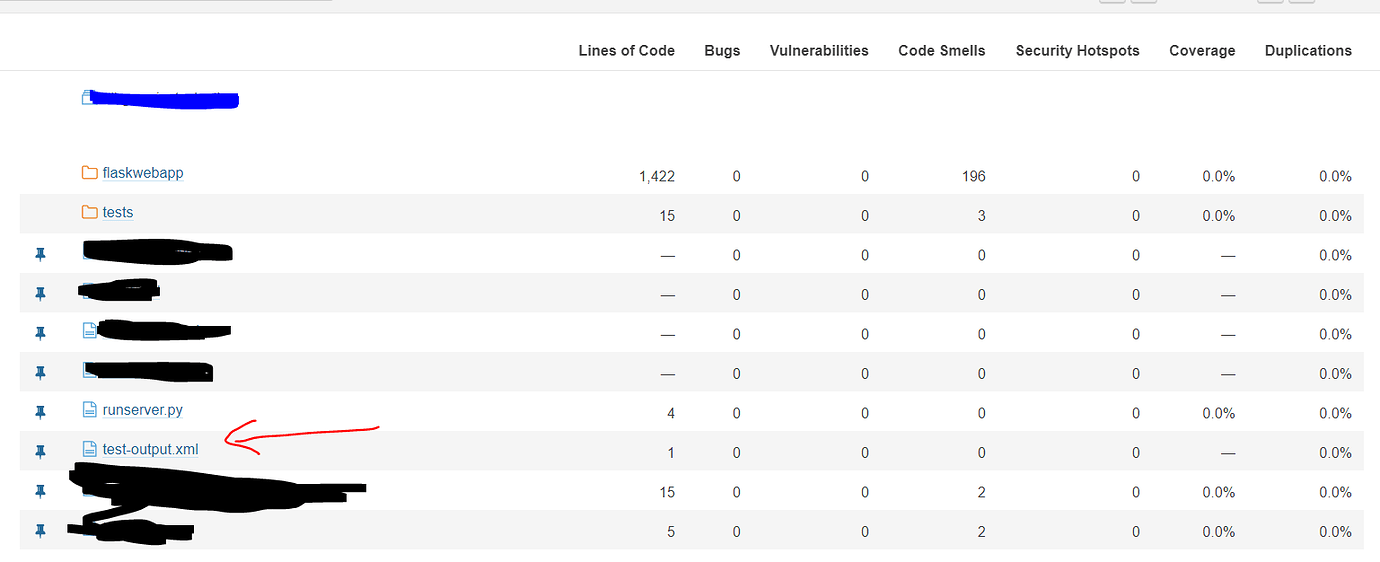Click the tests folder icon

[90, 212]
